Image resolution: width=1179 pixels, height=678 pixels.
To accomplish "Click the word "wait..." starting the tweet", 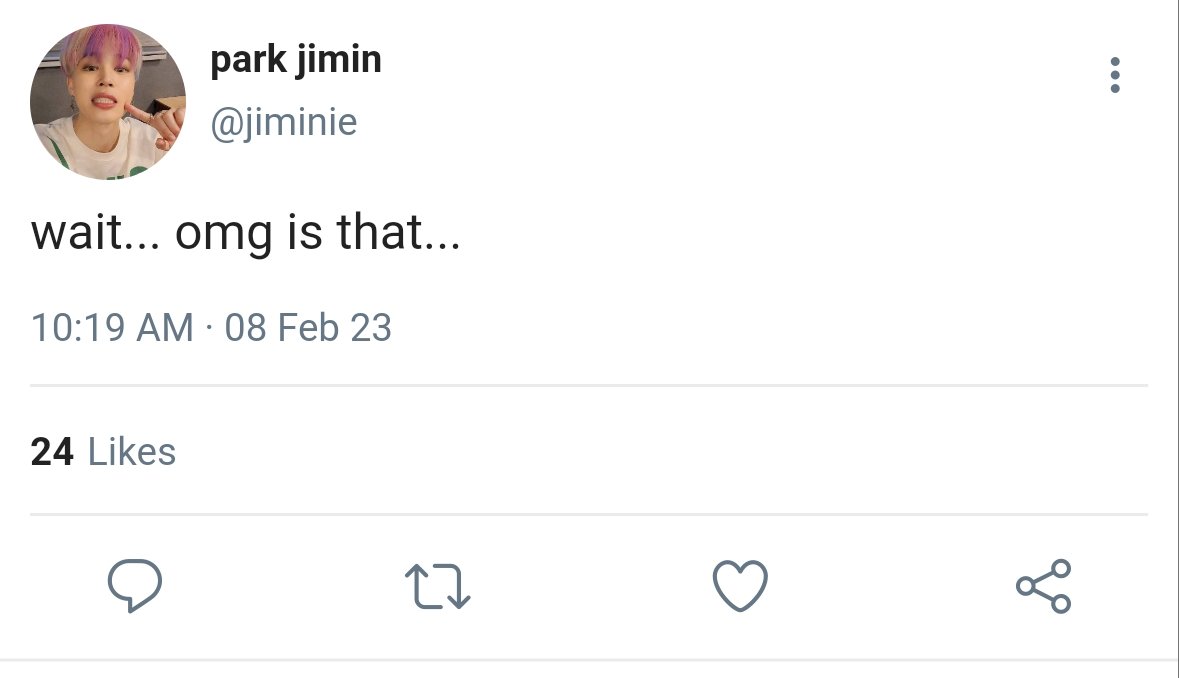I will (95, 232).
